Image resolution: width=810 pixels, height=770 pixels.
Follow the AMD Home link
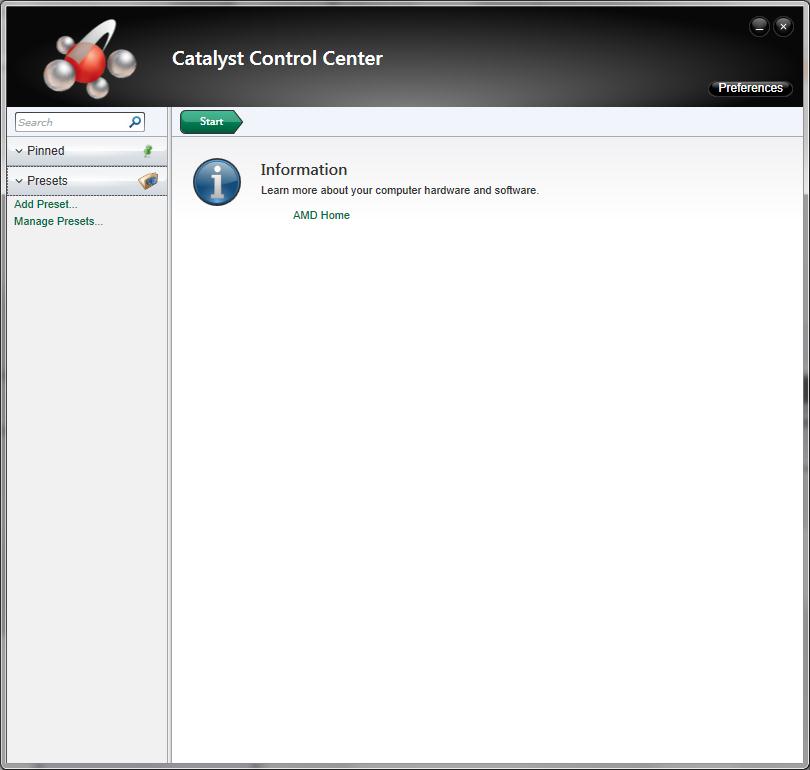click(x=321, y=215)
